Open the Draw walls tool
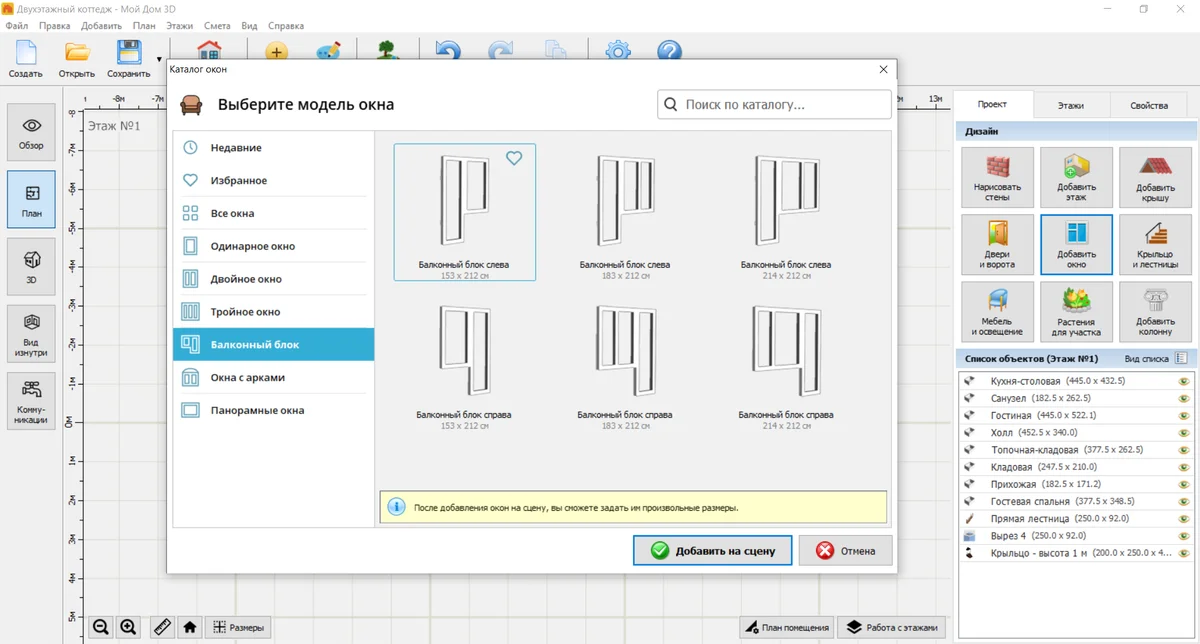 click(997, 177)
